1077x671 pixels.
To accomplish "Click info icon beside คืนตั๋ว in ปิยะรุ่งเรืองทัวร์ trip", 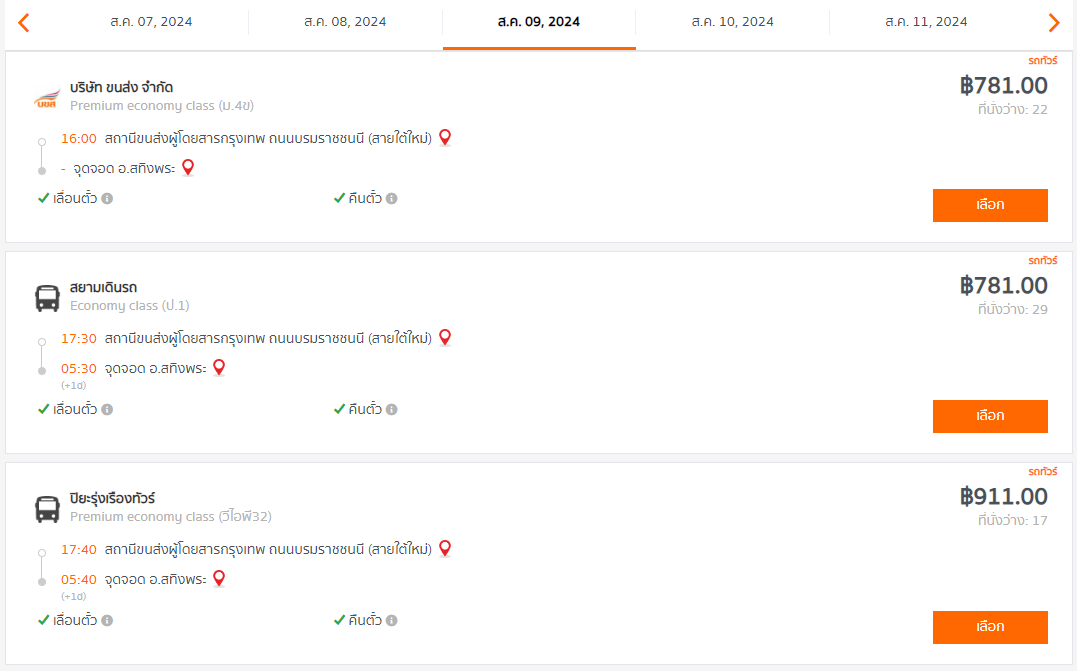I will pos(392,620).
